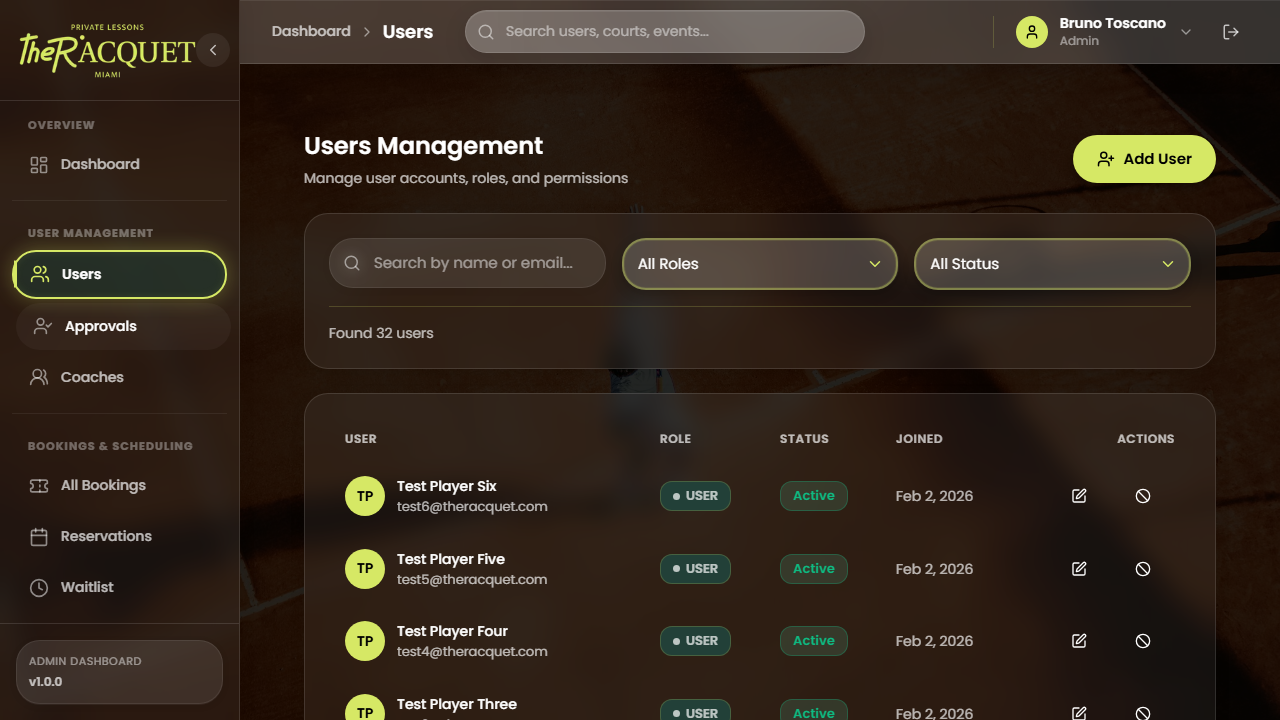The width and height of the screenshot is (1280, 720).
Task: Expand the All Status filter
Action: (1051, 263)
